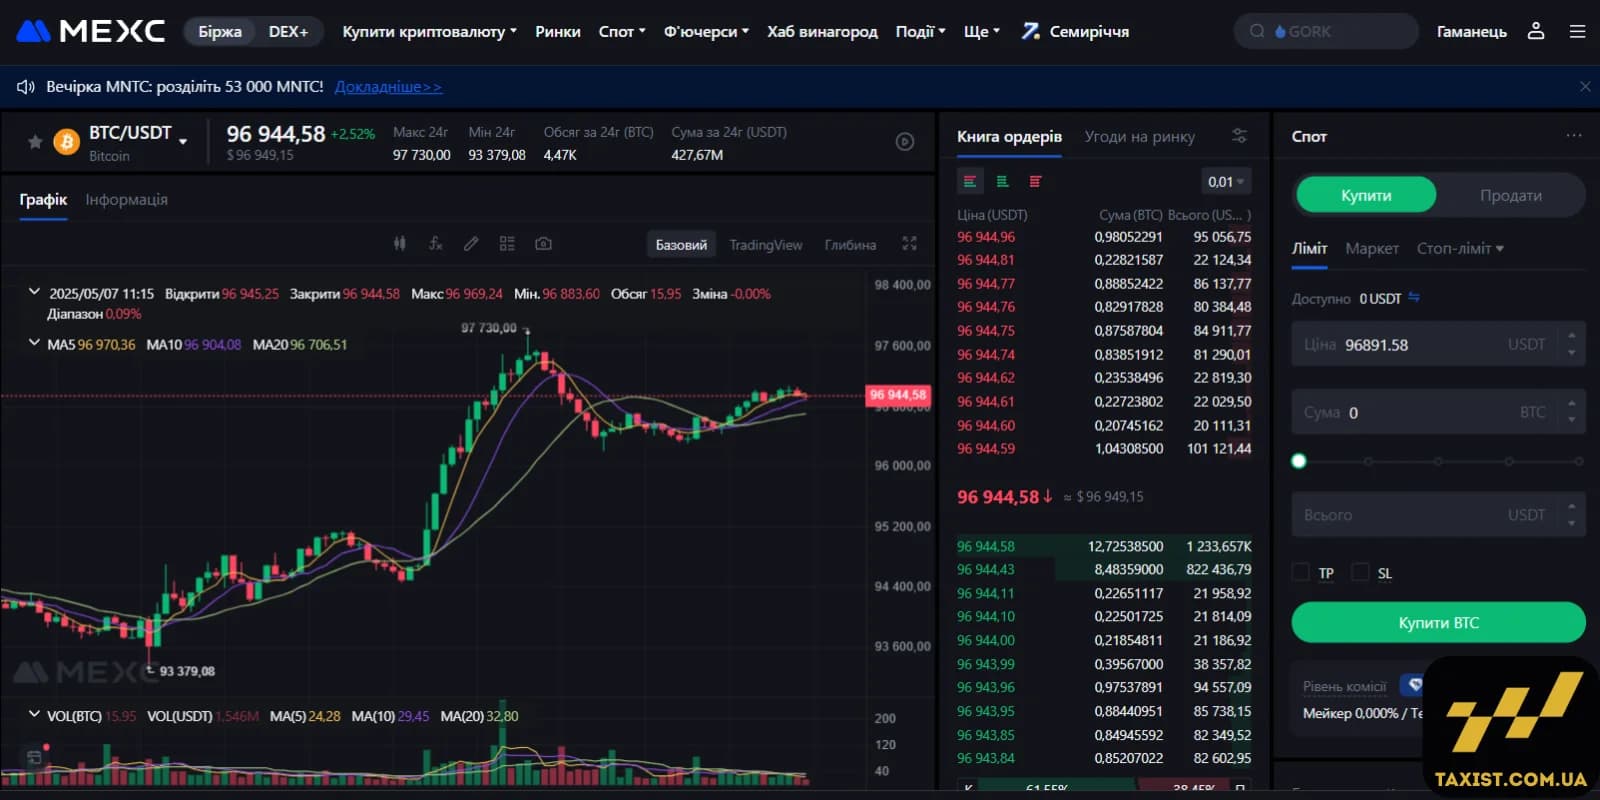Click the Bitcoin coin icon
The image size is (1600, 800).
[x=67, y=142]
